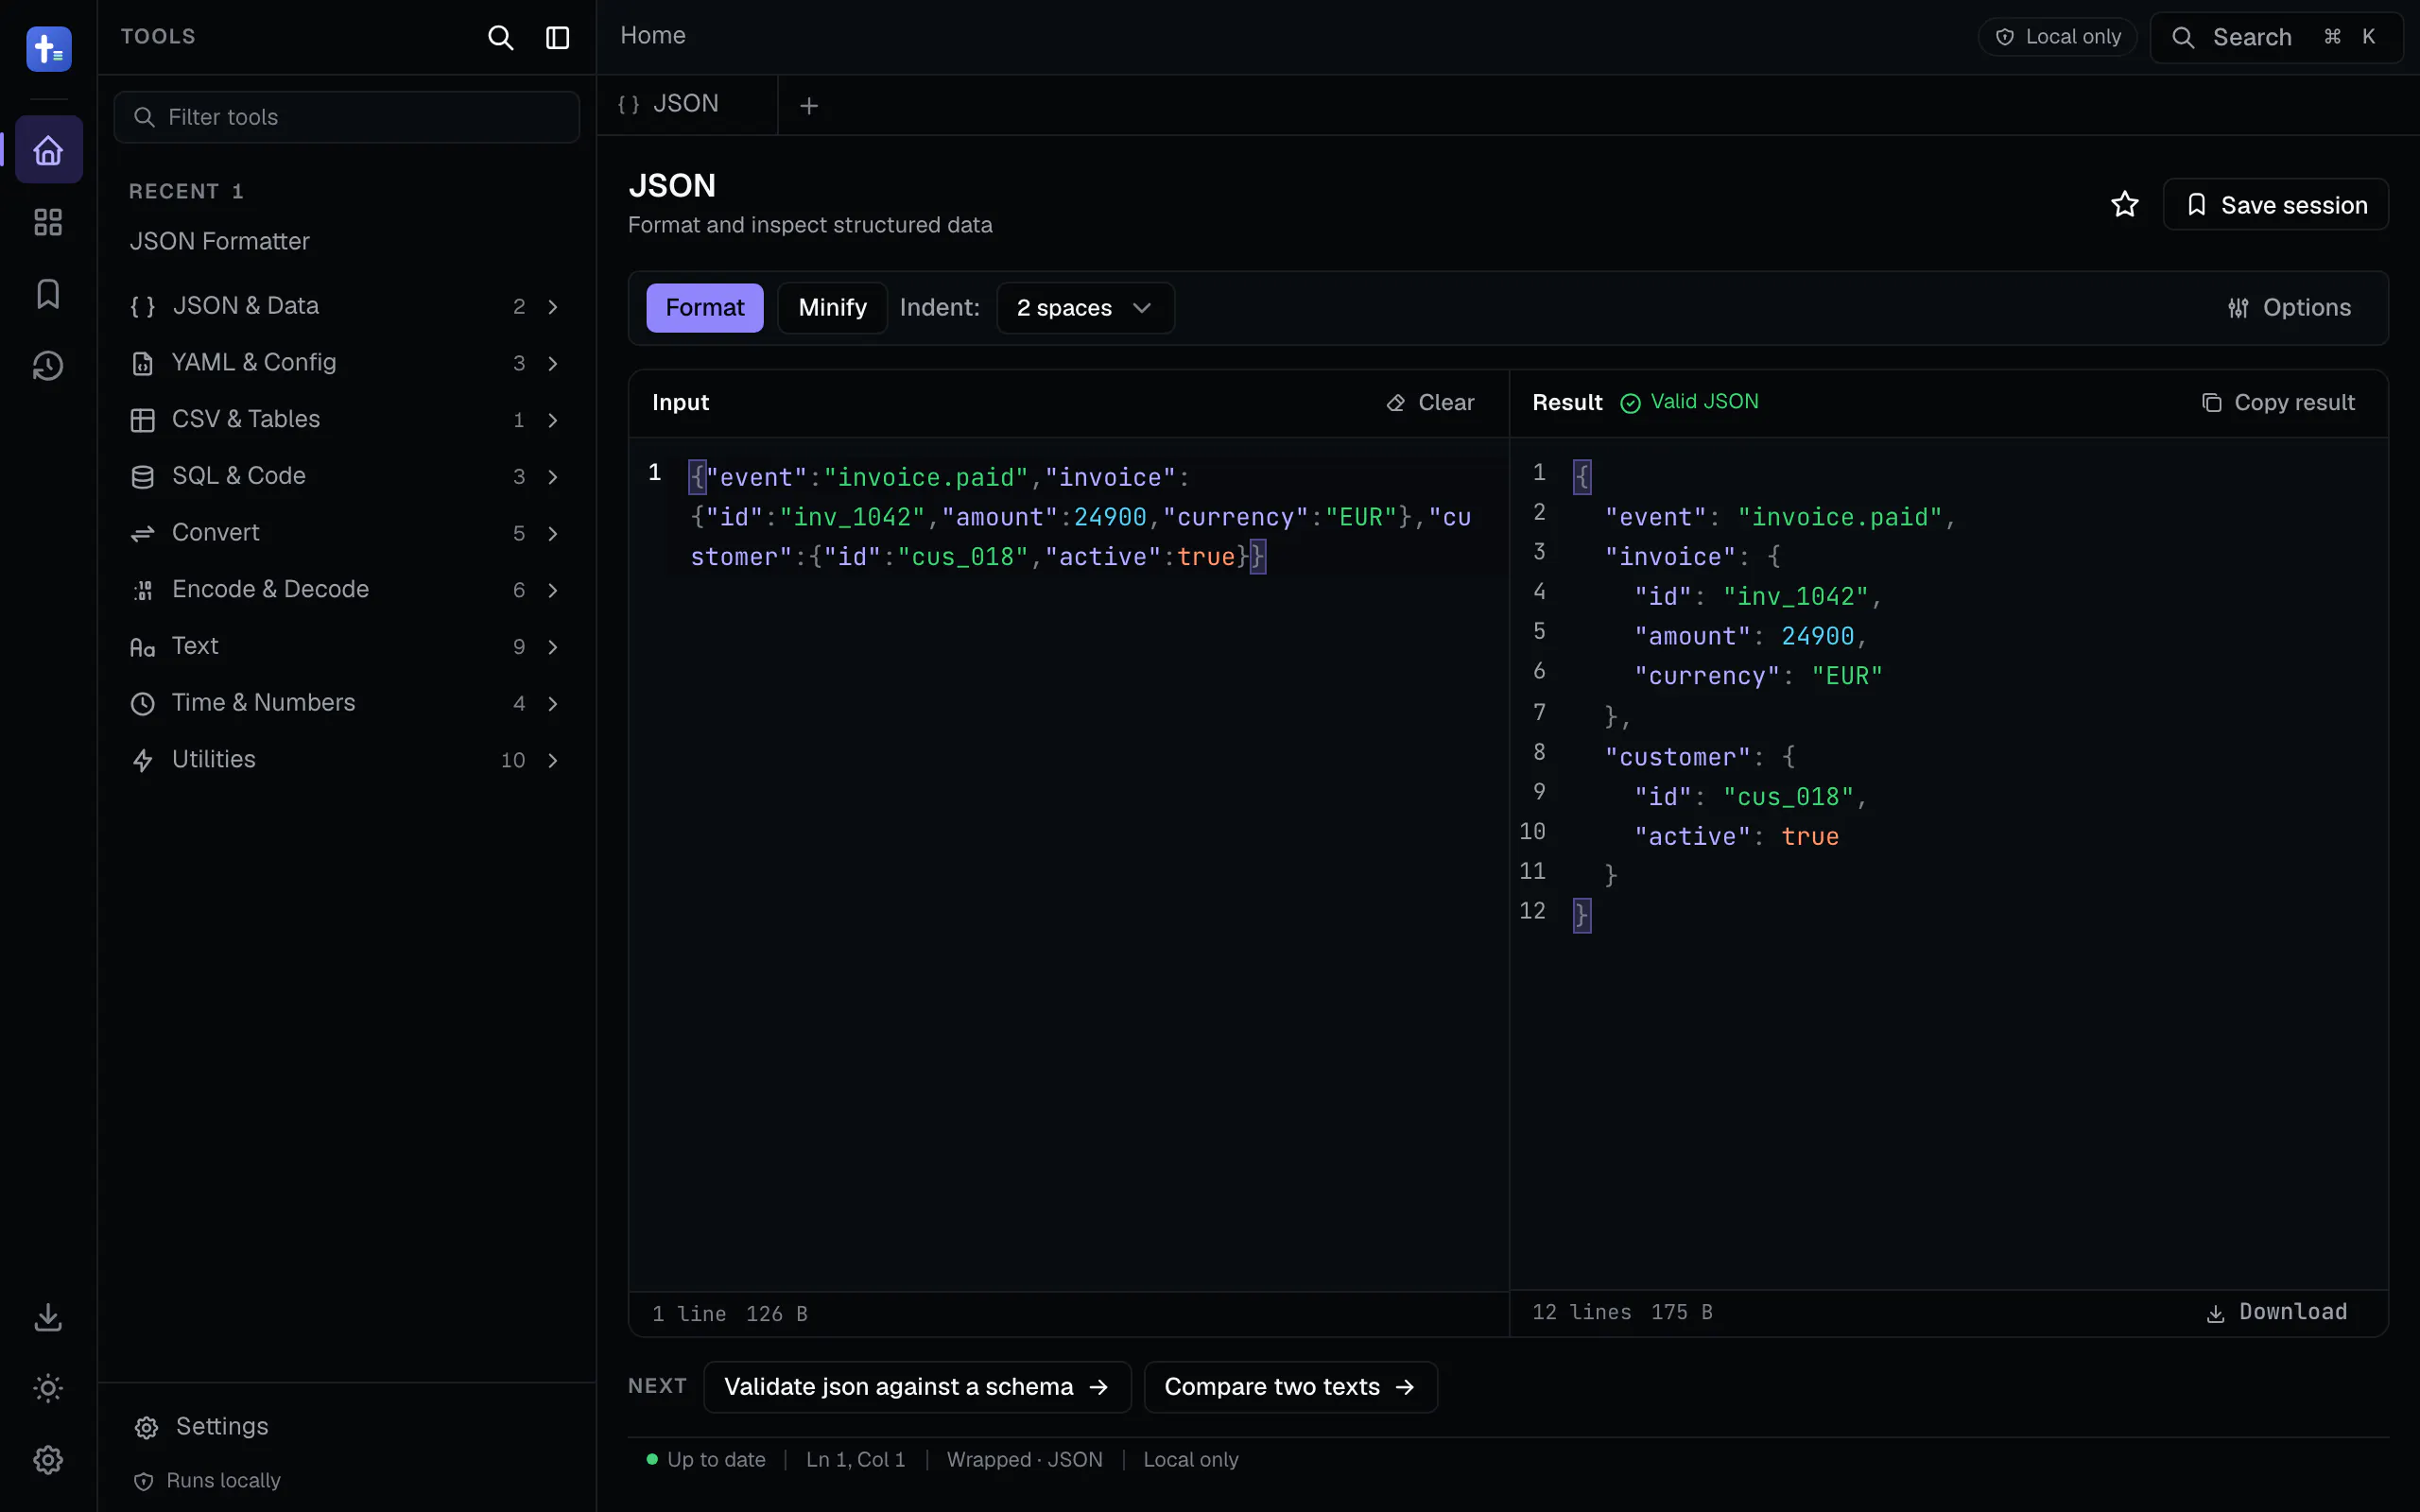Expand the JSON & Data chevron
The image size is (2420, 1512).
coord(553,307)
